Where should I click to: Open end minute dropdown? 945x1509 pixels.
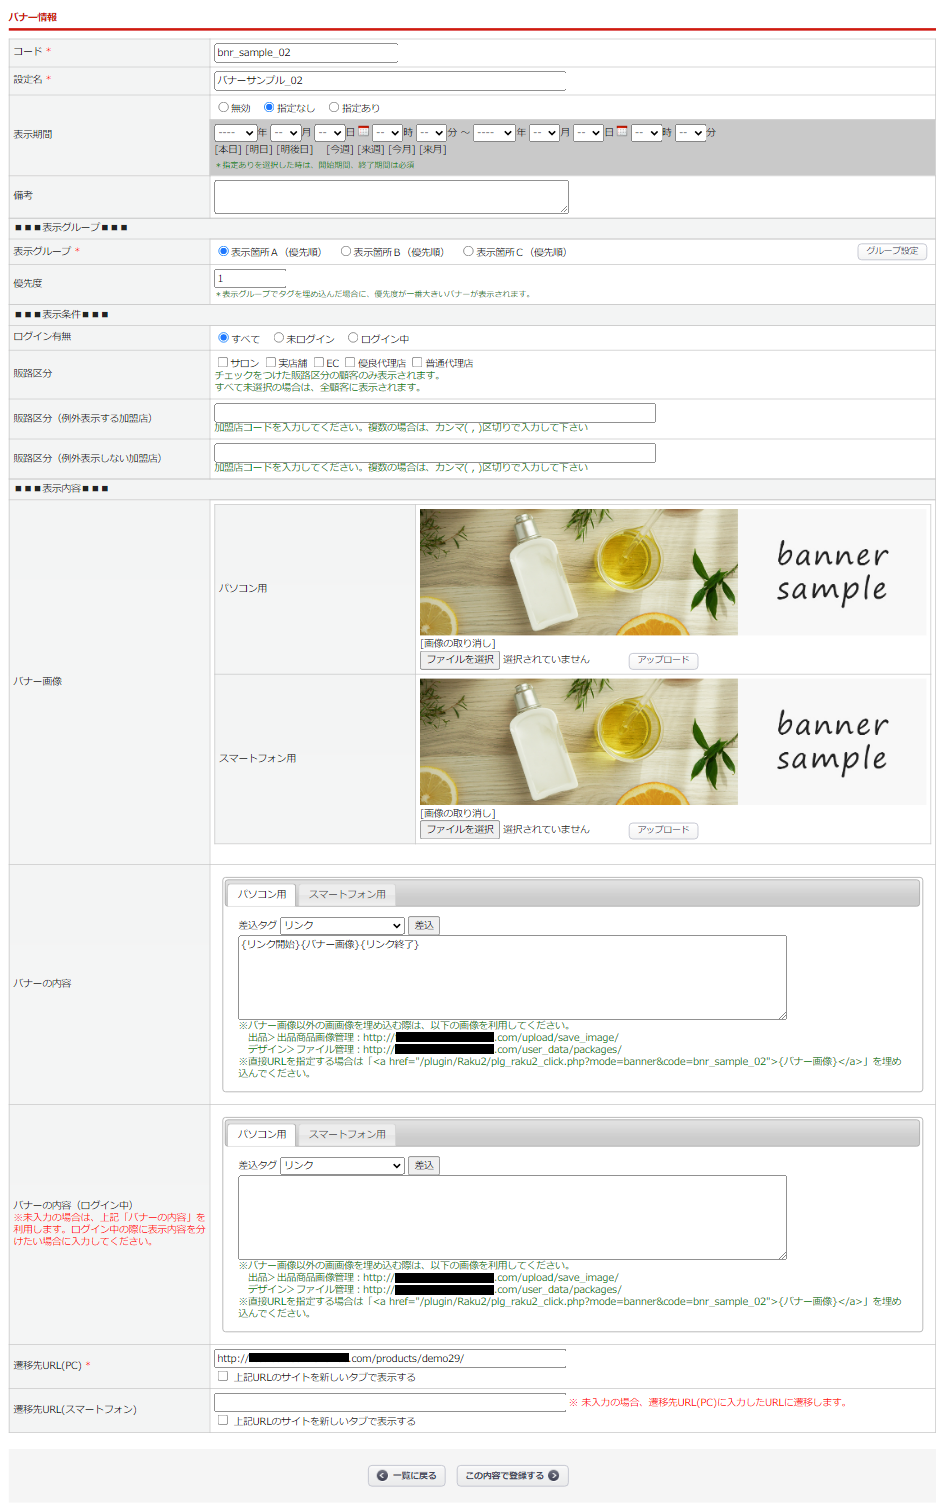point(690,132)
